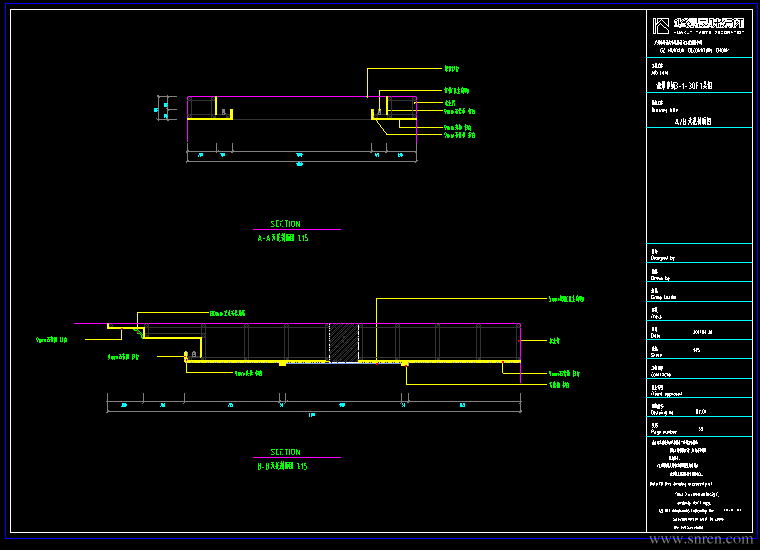Select the 'Drawn by' field in the title block
This screenshot has width=760, height=550.
[699, 273]
